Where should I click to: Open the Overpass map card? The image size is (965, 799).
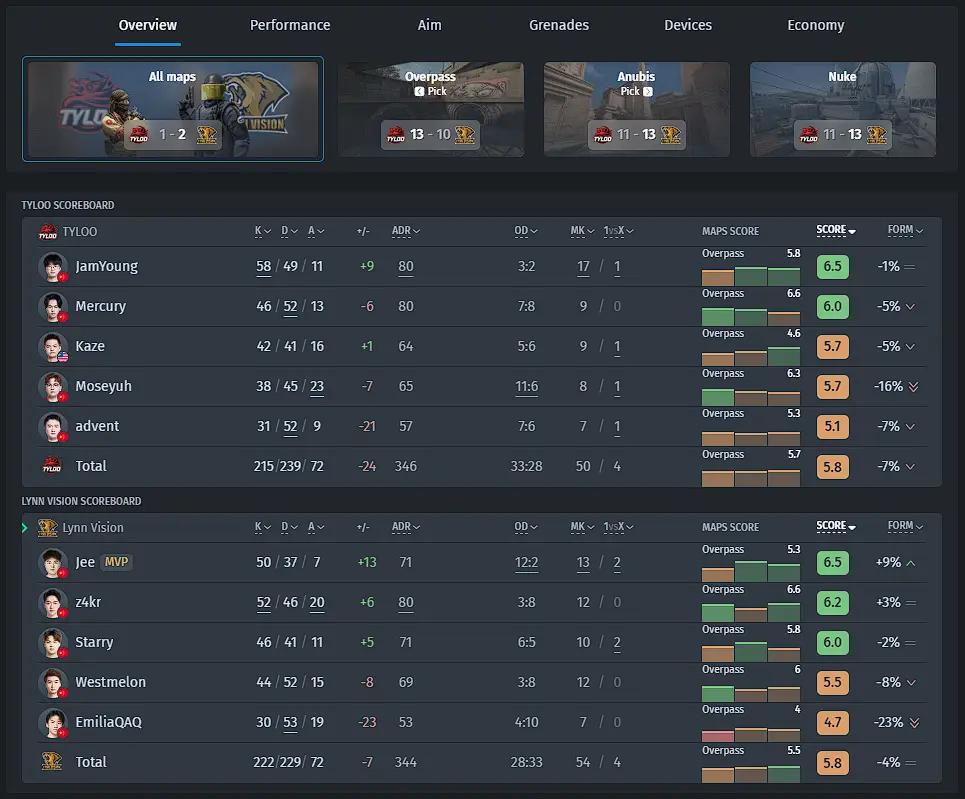point(431,109)
